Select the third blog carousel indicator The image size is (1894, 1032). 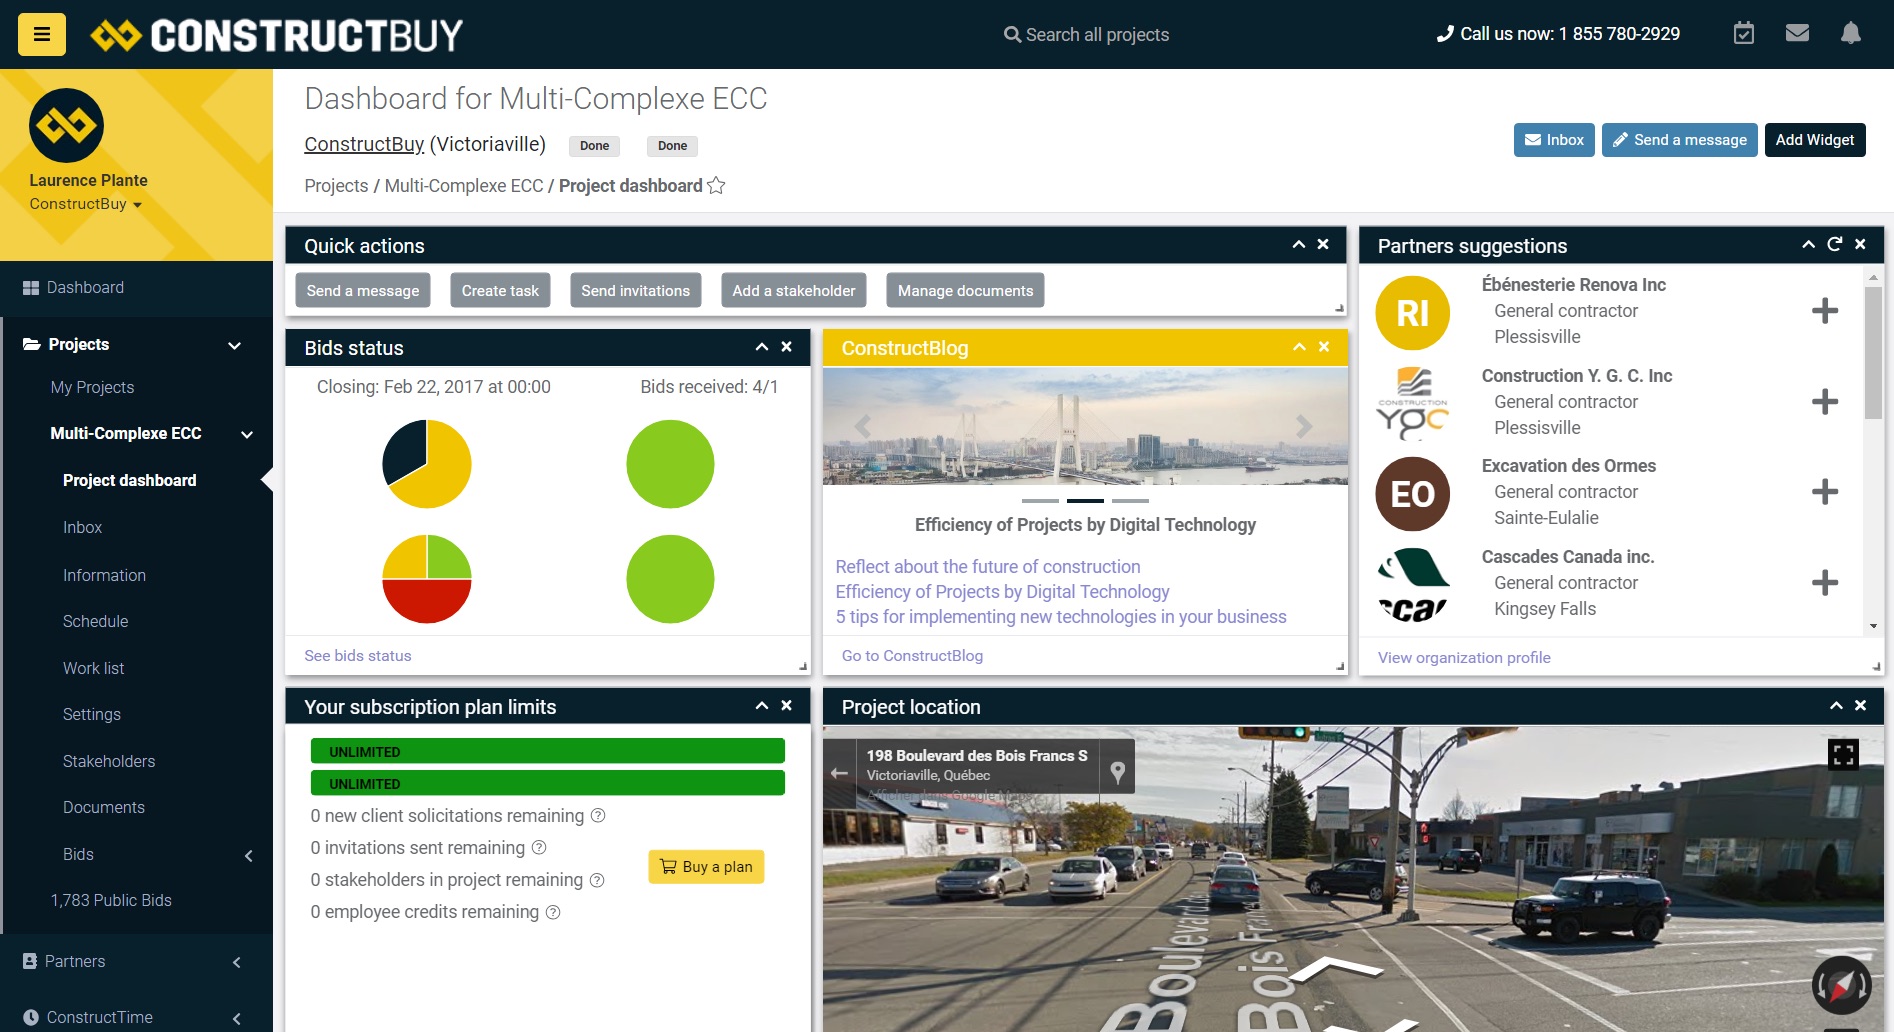(x=1130, y=500)
